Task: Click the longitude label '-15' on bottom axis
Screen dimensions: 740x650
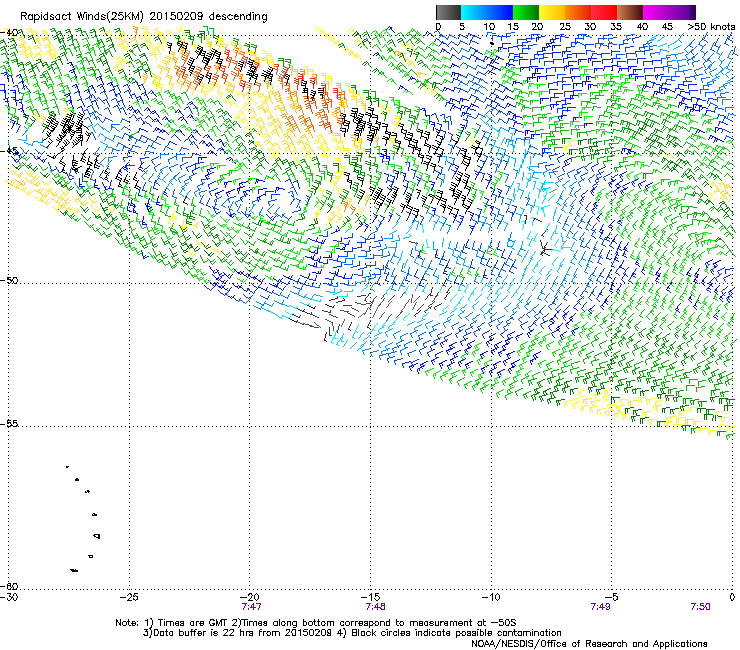Action: pyautogui.click(x=370, y=597)
